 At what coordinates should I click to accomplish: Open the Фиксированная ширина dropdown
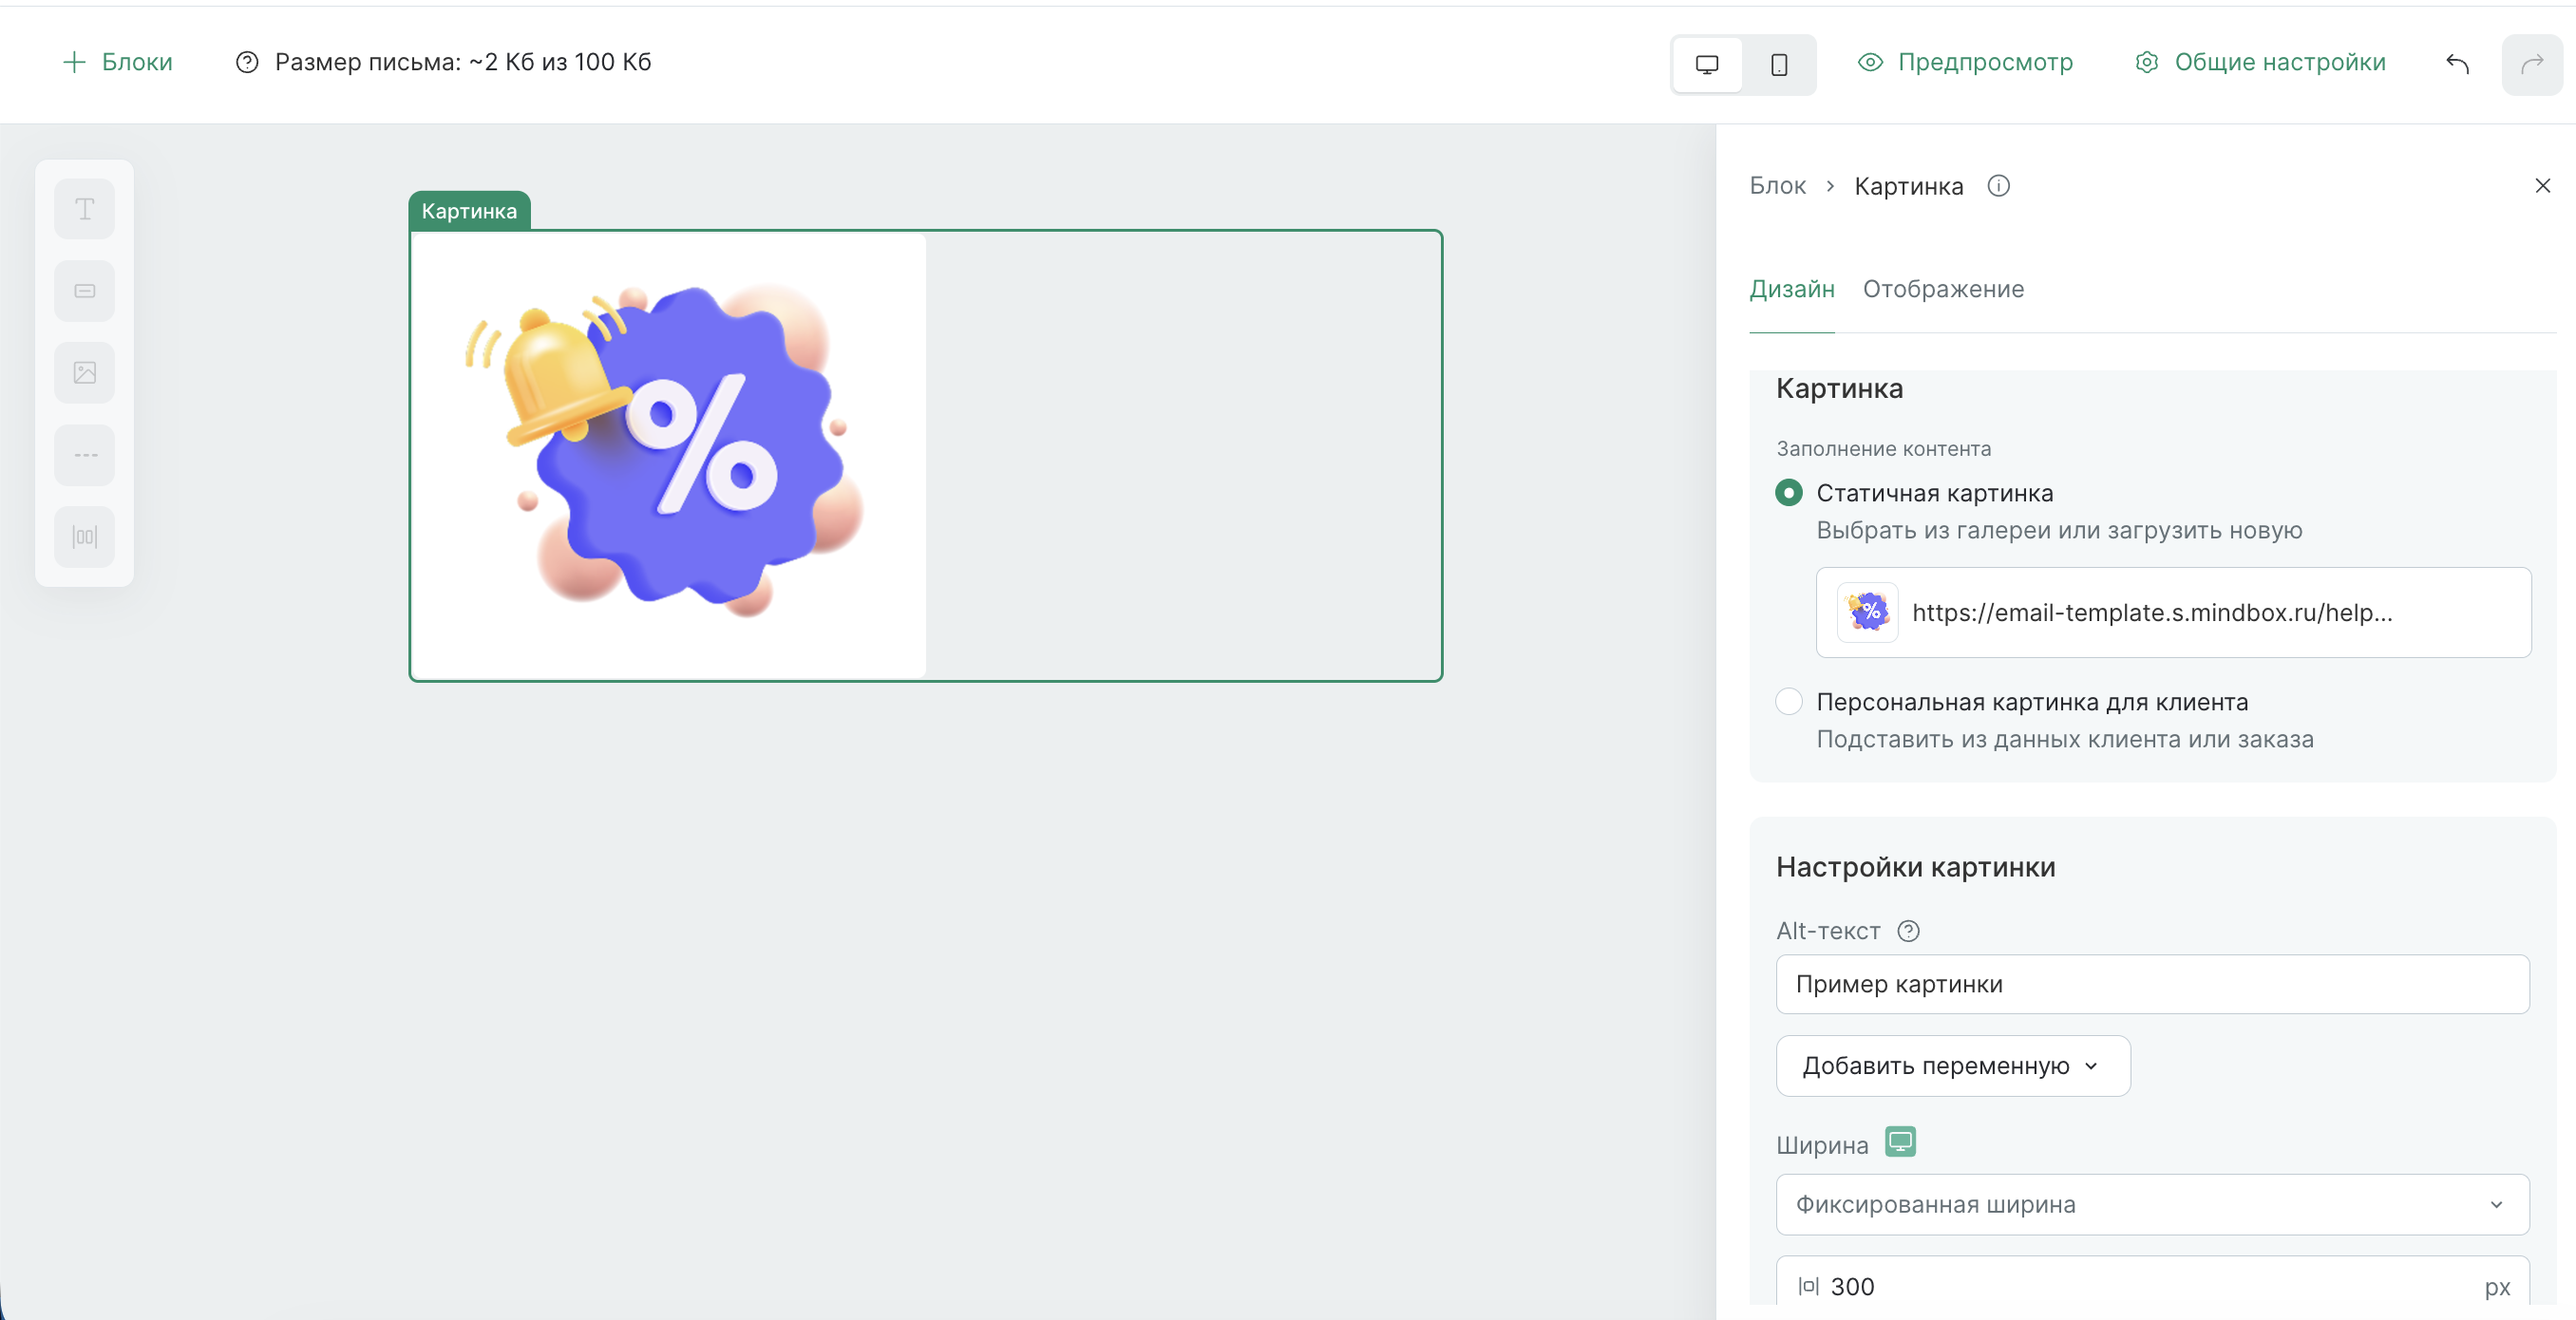(x=2152, y=1204)
